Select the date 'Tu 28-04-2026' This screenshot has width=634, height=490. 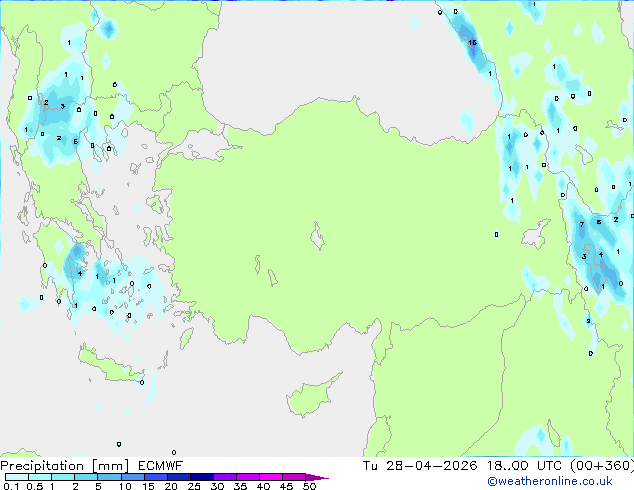coord(420,466)
